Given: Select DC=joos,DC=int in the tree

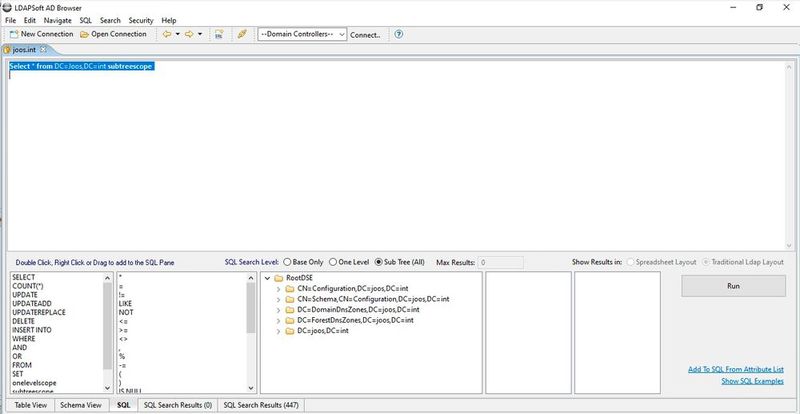Looking at the screenshot, I should (x=323, y=331).
